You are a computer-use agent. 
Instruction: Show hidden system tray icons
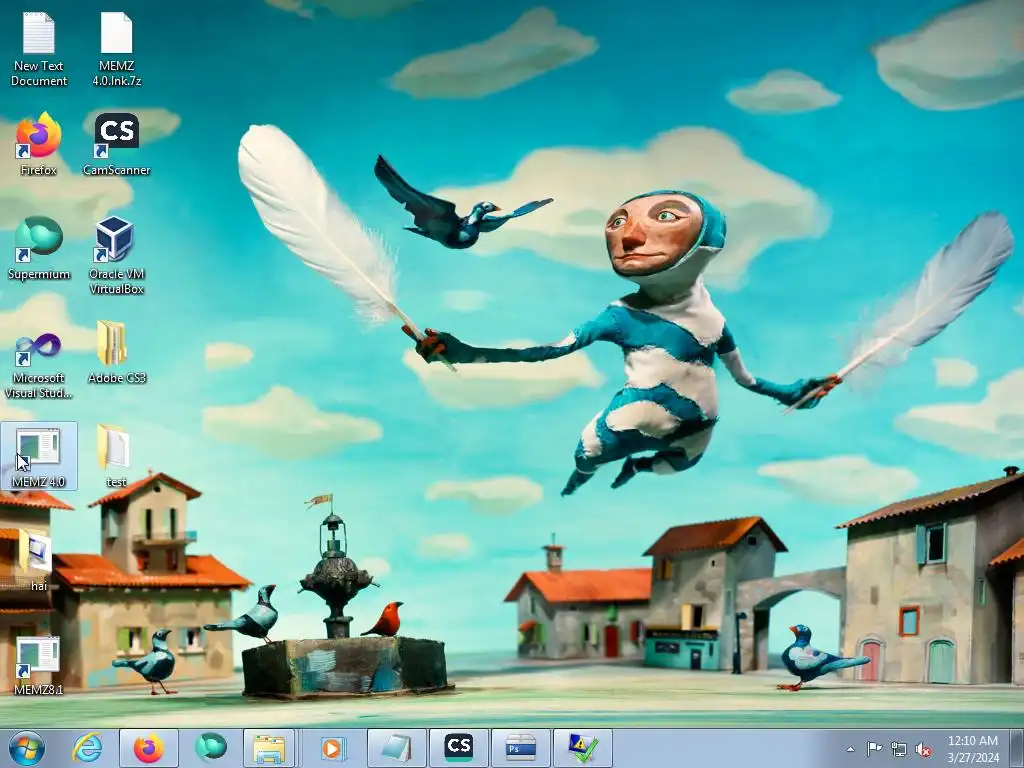coord(850,749)
